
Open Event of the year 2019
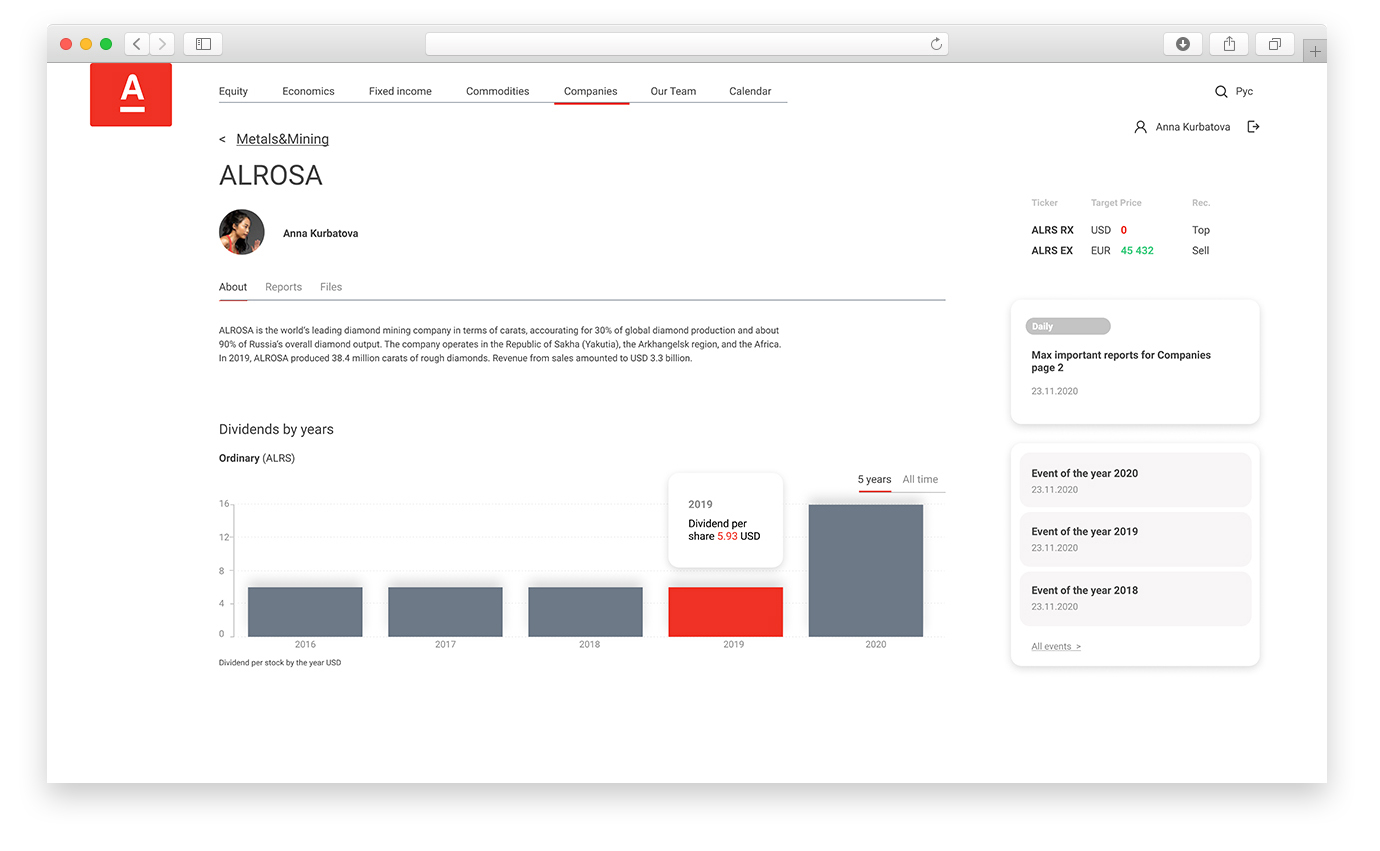(x=1135, y=539)
